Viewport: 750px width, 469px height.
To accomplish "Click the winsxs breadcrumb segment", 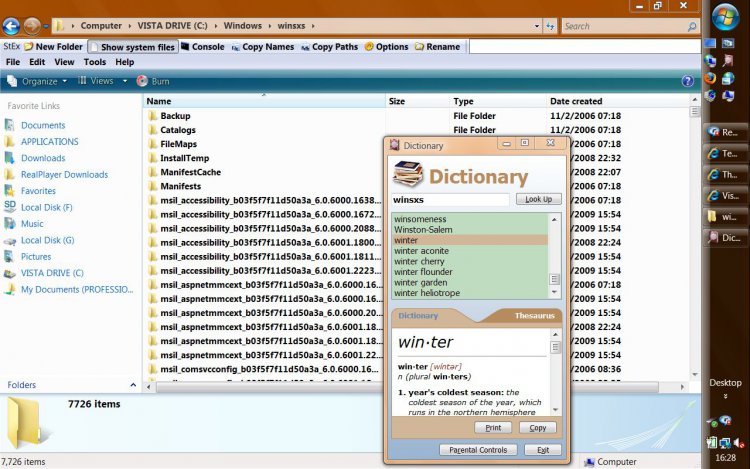I will (291, 26).
